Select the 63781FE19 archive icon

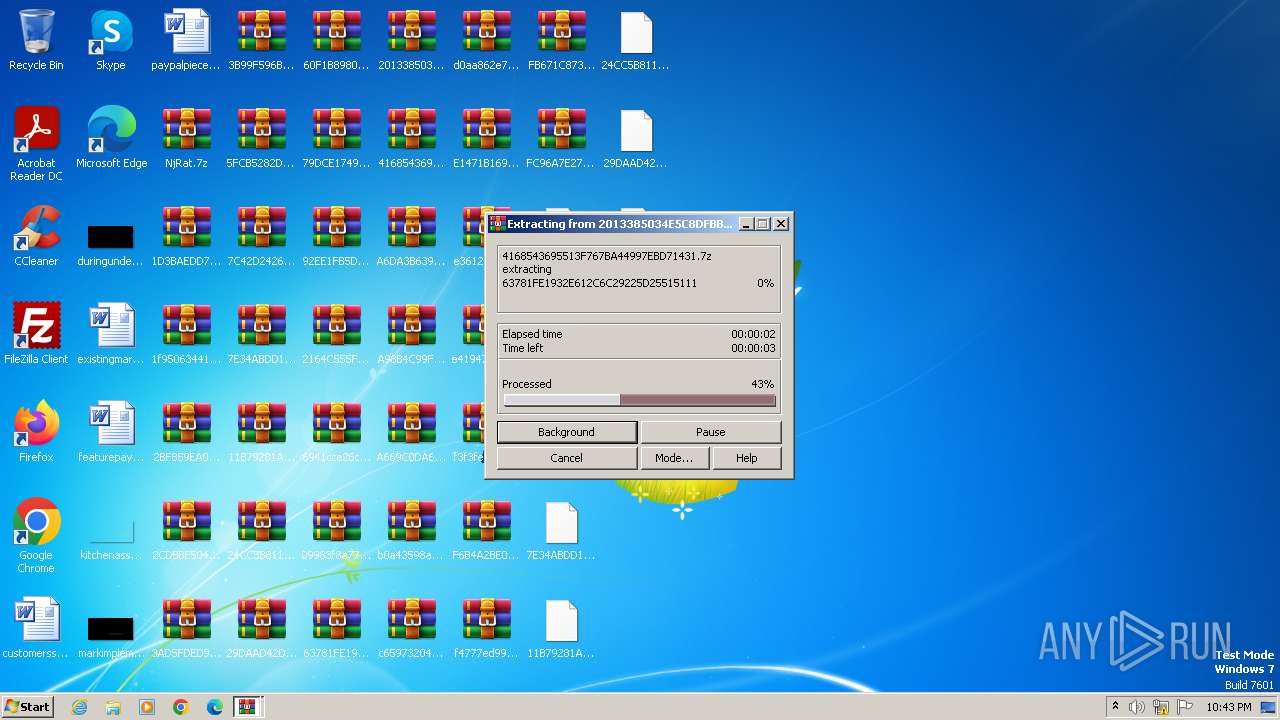336,628
